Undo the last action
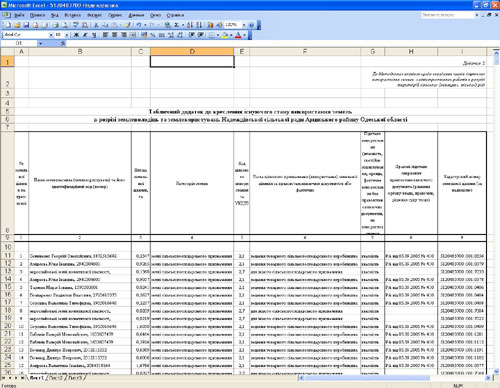This screenshot has height=388, width=500. pyautogui.click(x=139, y=25)
